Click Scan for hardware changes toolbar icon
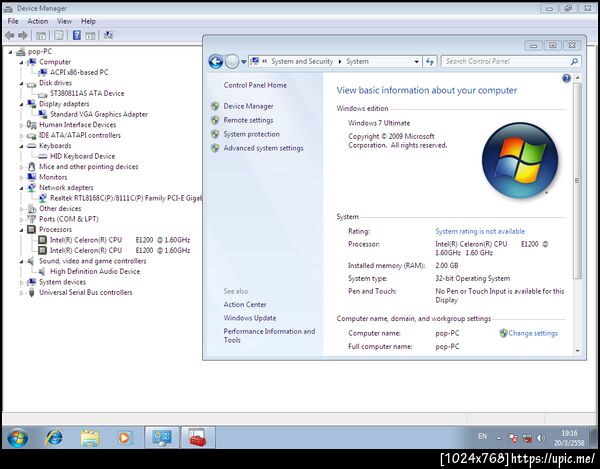 (x=108, y=36)
